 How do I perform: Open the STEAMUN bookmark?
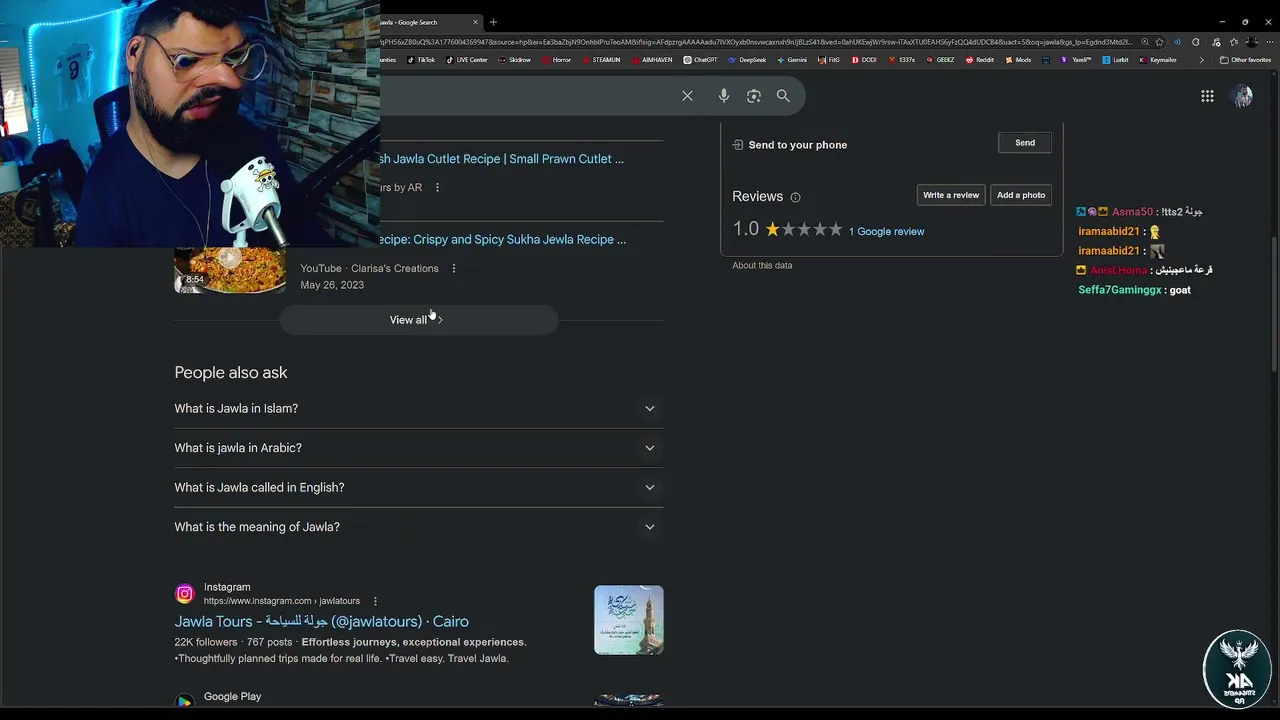pos(601,60)
